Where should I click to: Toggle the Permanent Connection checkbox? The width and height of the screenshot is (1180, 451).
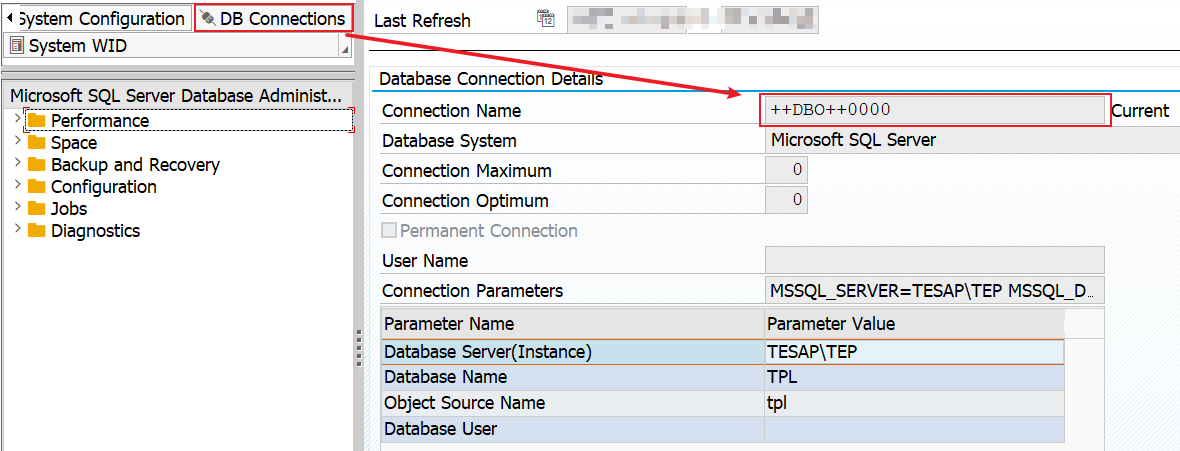389,230
